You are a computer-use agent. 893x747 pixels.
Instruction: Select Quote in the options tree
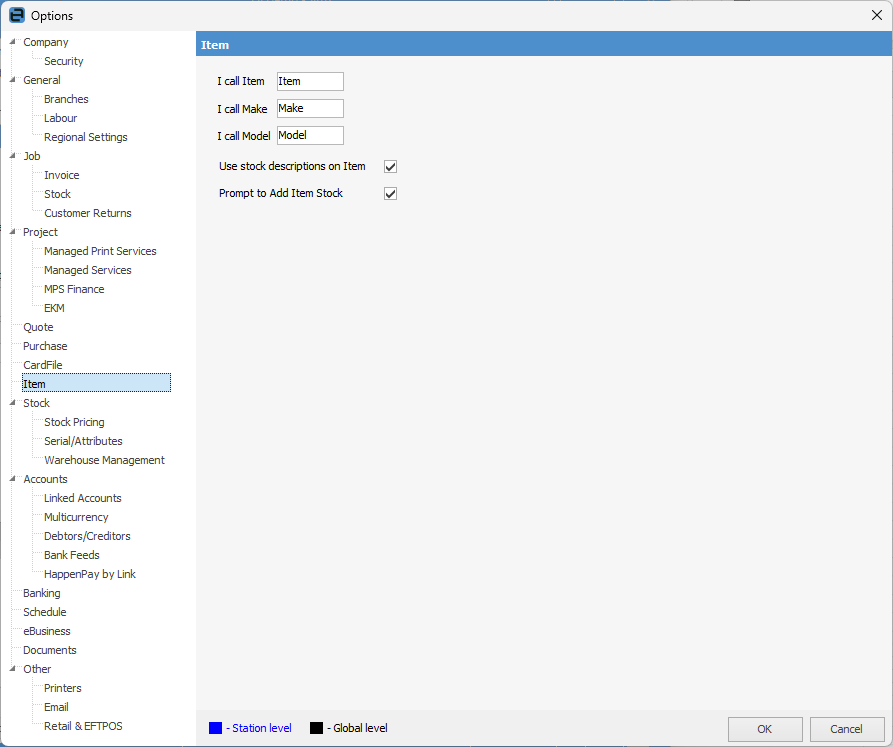38,327
